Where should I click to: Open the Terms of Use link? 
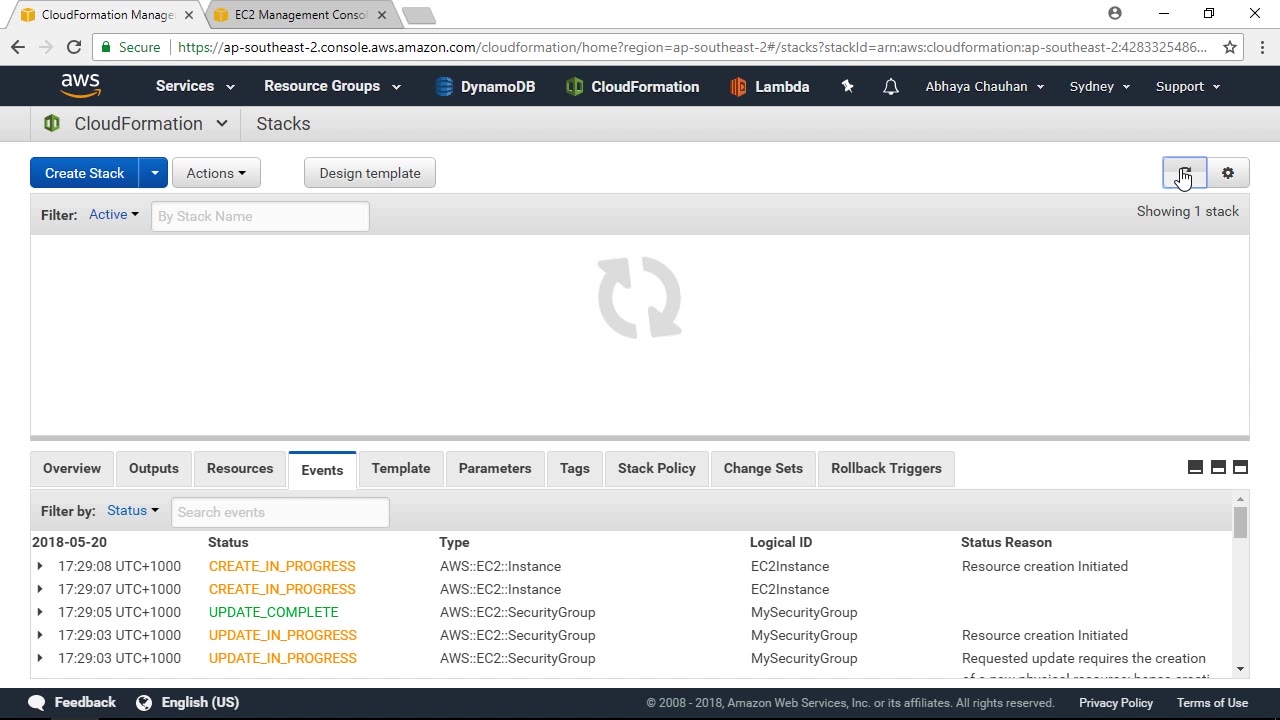pyautogui.click(x=1212, y=703)
